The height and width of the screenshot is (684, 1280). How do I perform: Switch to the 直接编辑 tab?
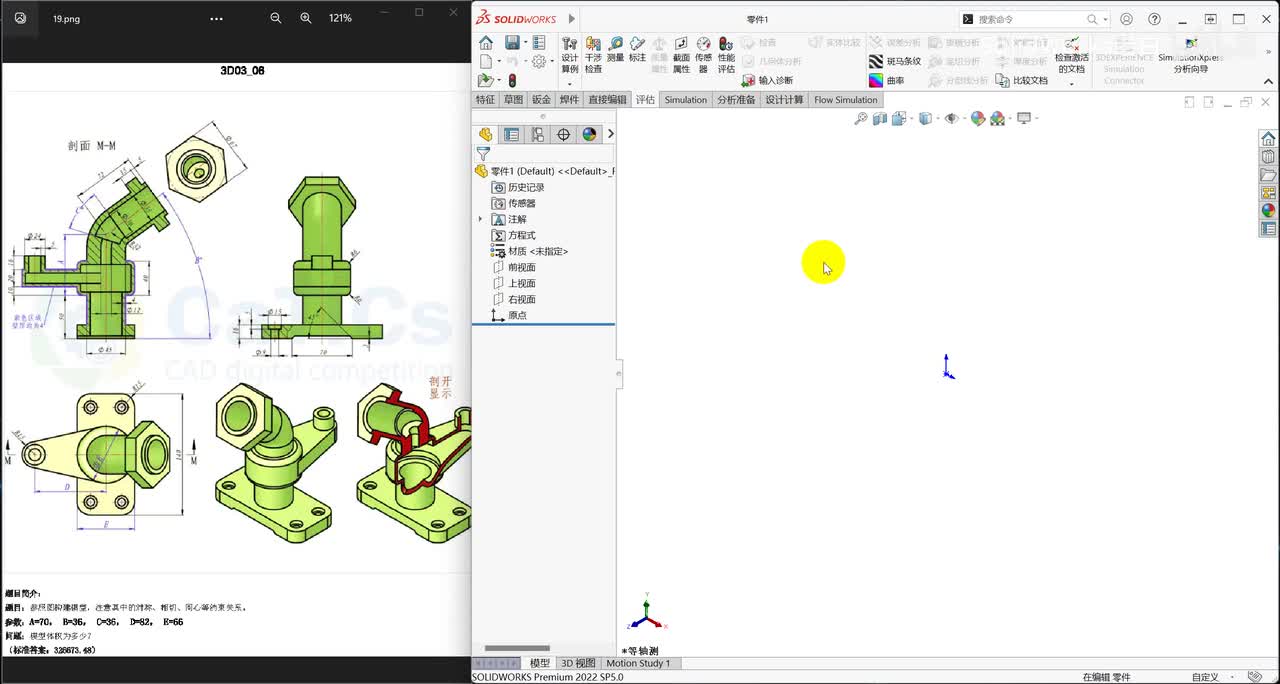607,100
